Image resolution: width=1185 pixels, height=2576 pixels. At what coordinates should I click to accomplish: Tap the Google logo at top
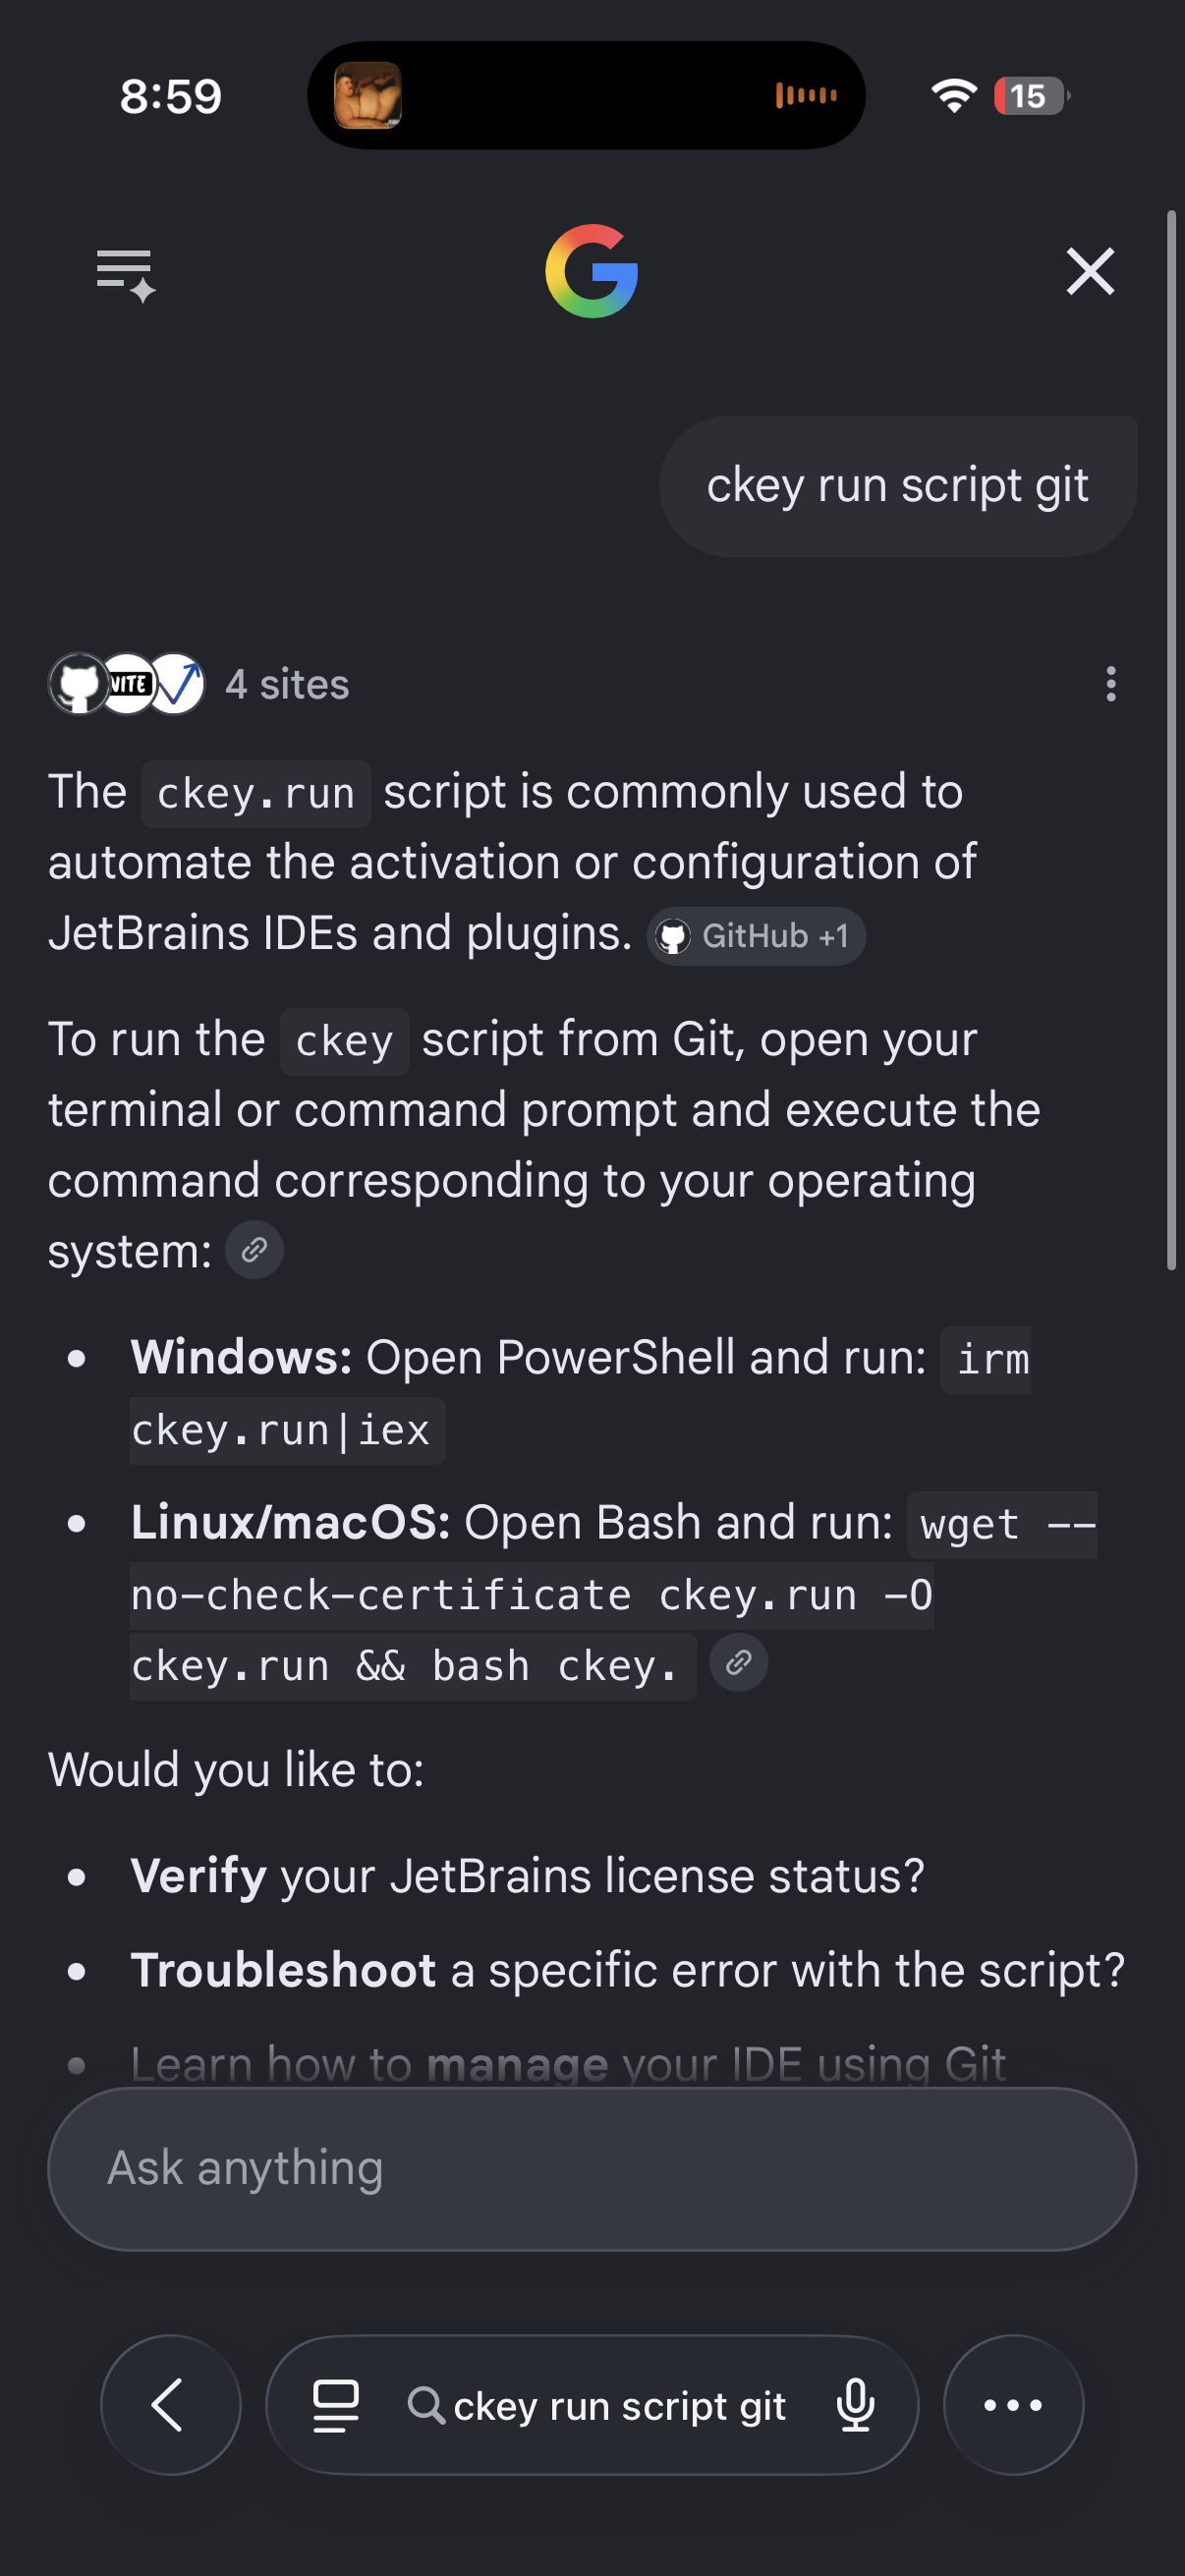[592, 271]
